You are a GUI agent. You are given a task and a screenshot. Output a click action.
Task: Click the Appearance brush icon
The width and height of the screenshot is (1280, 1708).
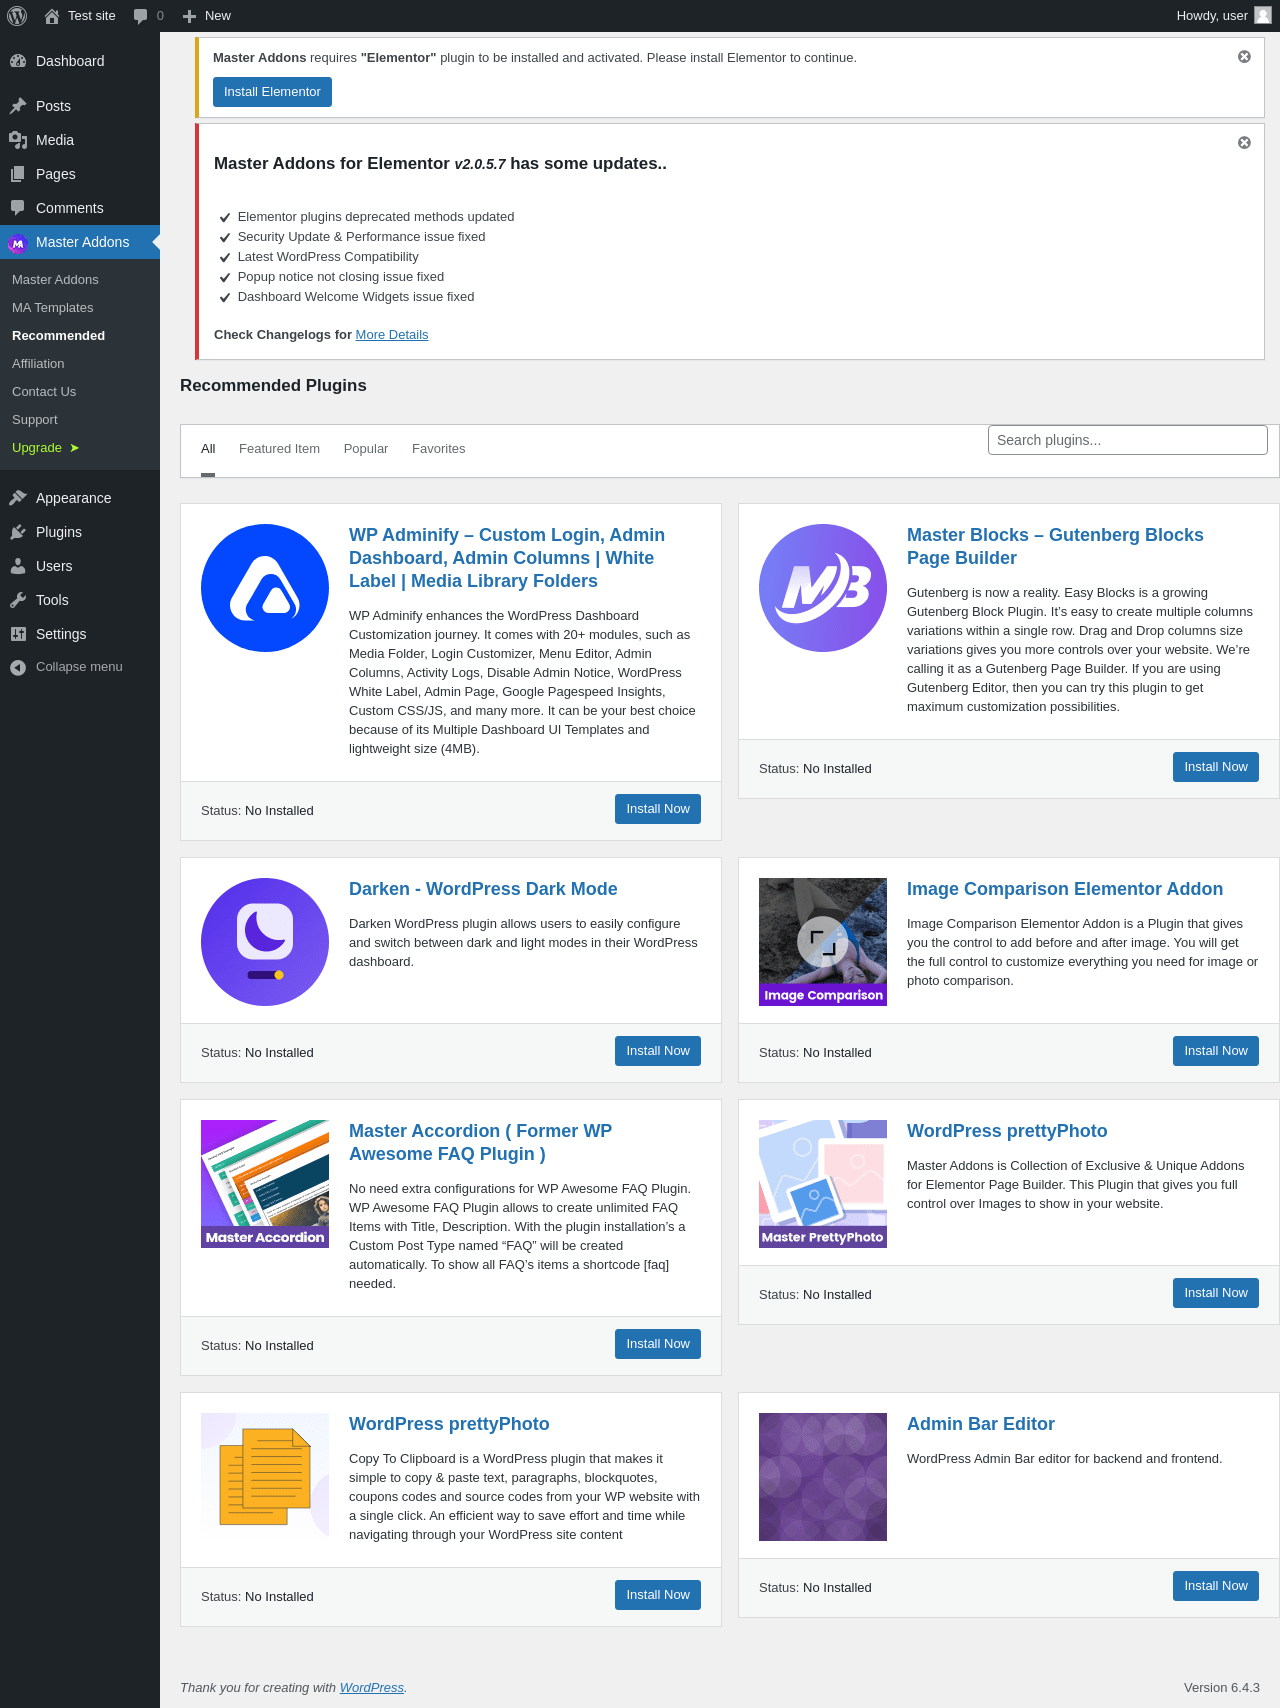click(18, 498)
